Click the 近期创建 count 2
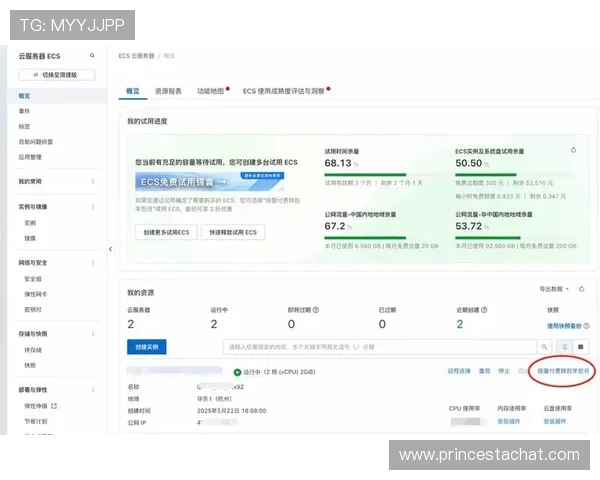This screenshot has width=600, height=480. click(x=460, y=324)
